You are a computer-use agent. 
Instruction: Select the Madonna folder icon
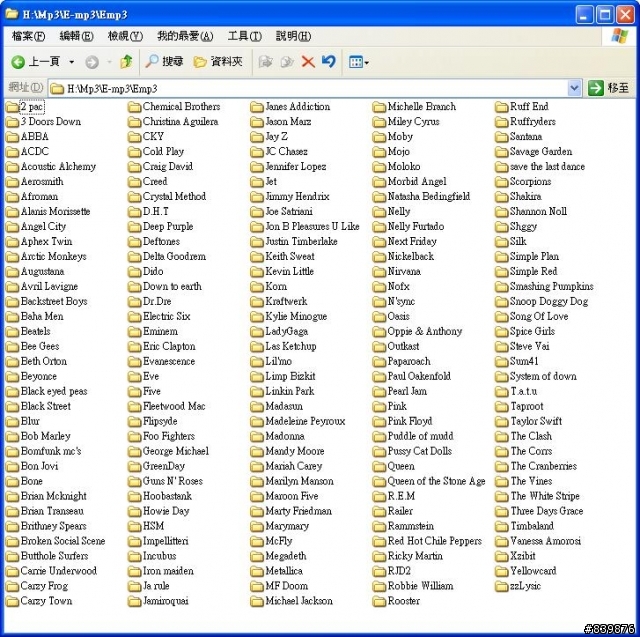pyautogui.click(x=257, y=437)
